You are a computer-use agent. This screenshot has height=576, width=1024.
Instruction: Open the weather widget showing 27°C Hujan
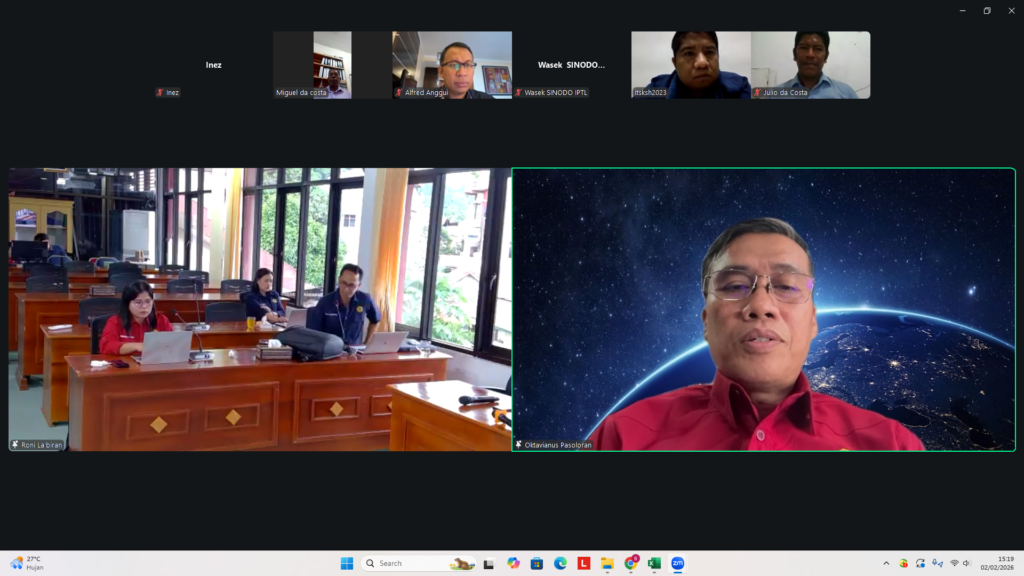point(28,563)
